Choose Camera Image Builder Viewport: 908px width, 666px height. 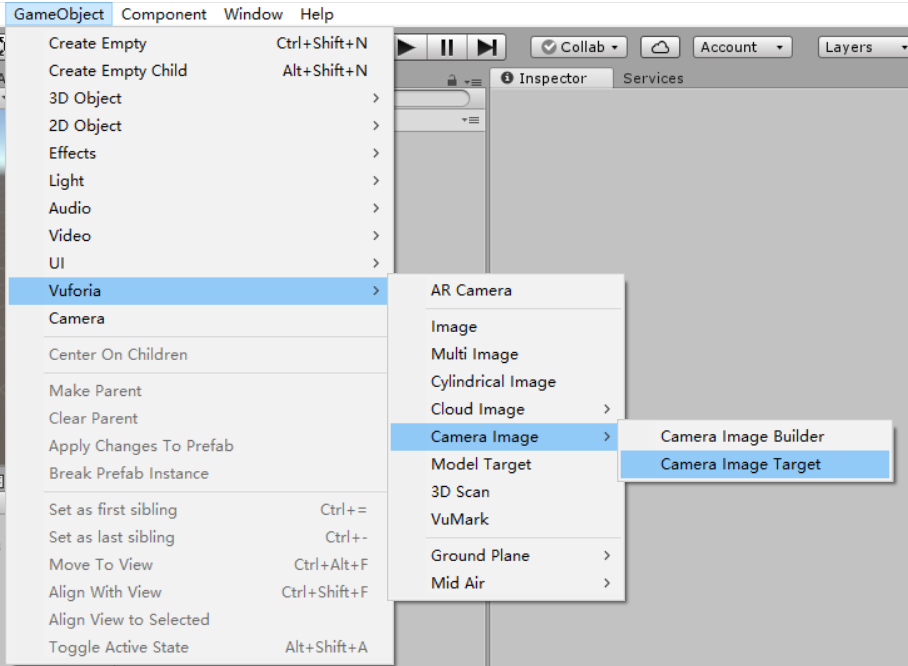[x=755, y=437]
